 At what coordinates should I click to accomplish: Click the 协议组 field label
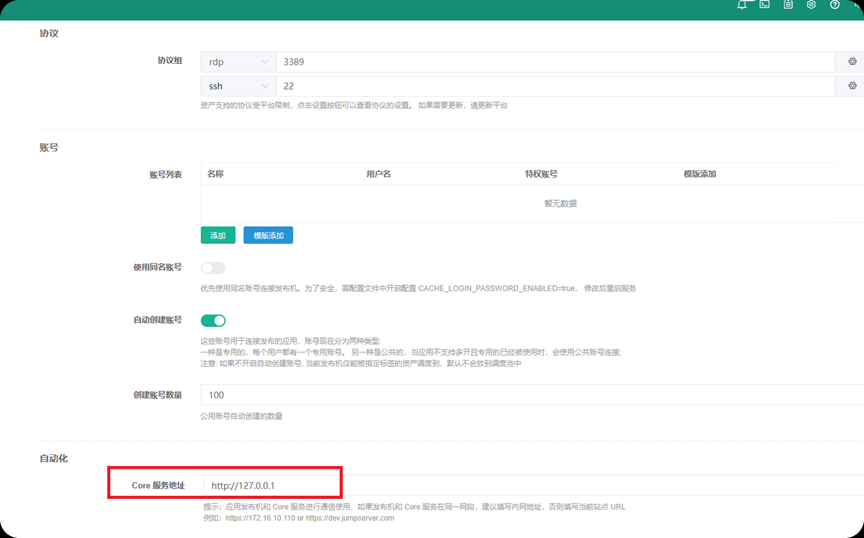(170, 61)
